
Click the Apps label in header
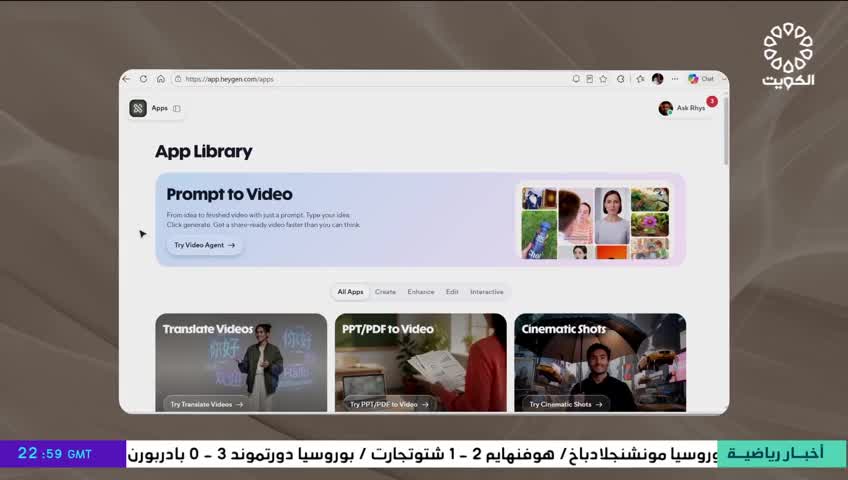(160, 108)
